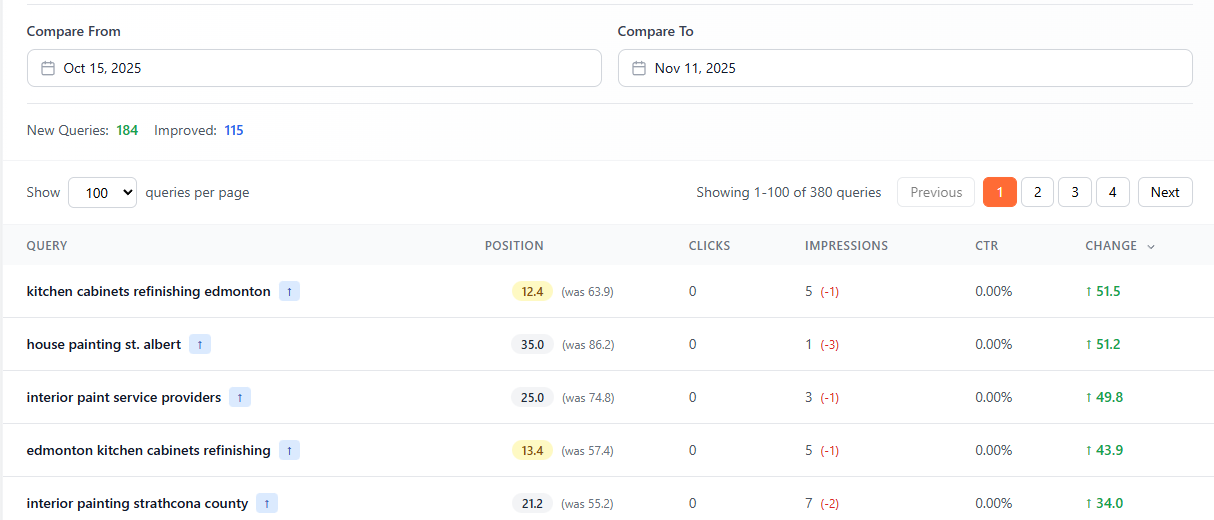Screen dimensions: 1214x520
Task: Click calendar icon in Compare From field
Action: (47, 68)
